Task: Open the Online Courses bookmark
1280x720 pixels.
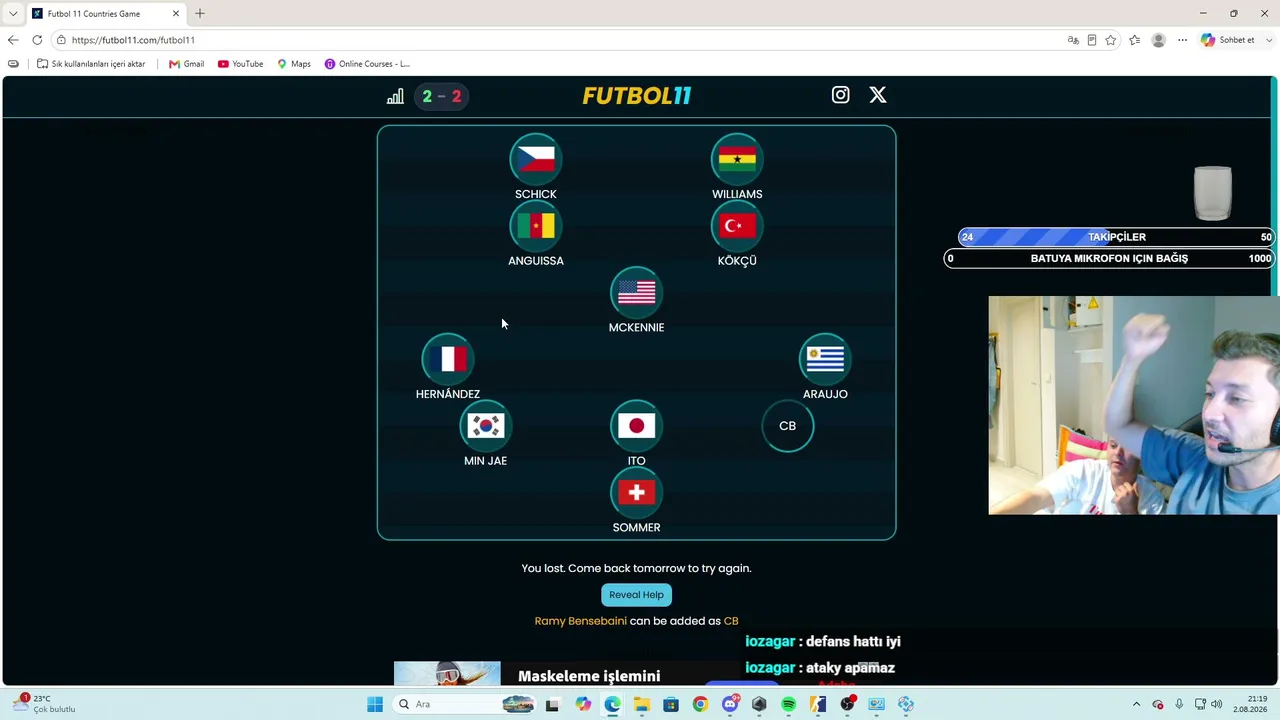Action: point(367,64)
